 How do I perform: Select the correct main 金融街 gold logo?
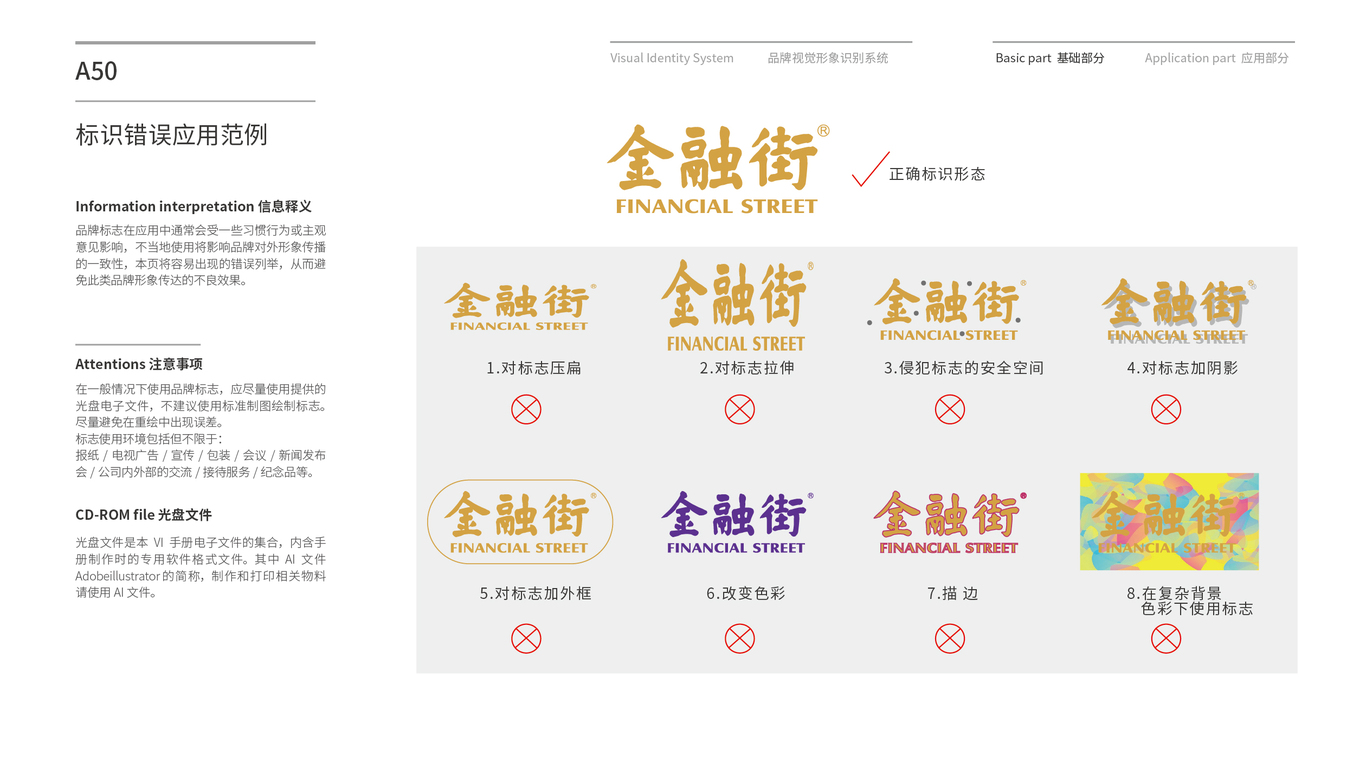[718, 169]
